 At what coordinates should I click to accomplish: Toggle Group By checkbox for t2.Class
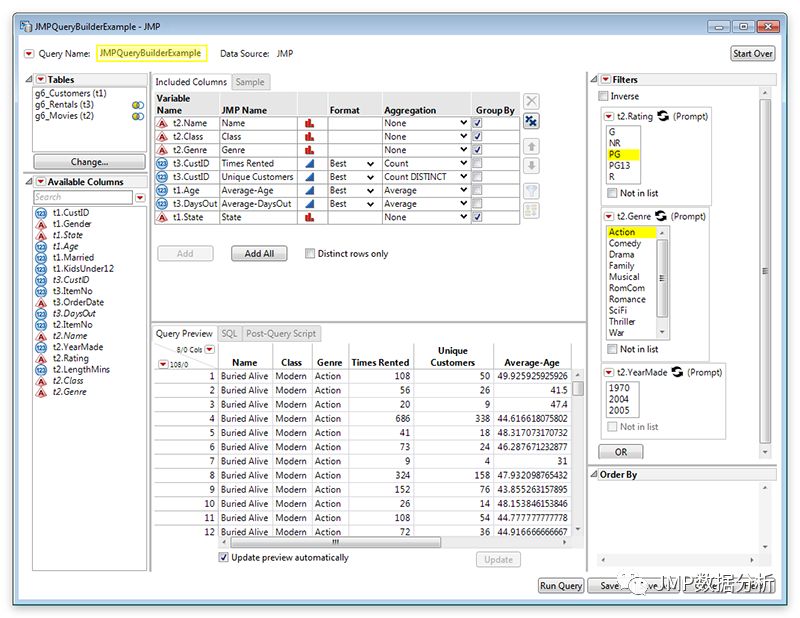477,136
